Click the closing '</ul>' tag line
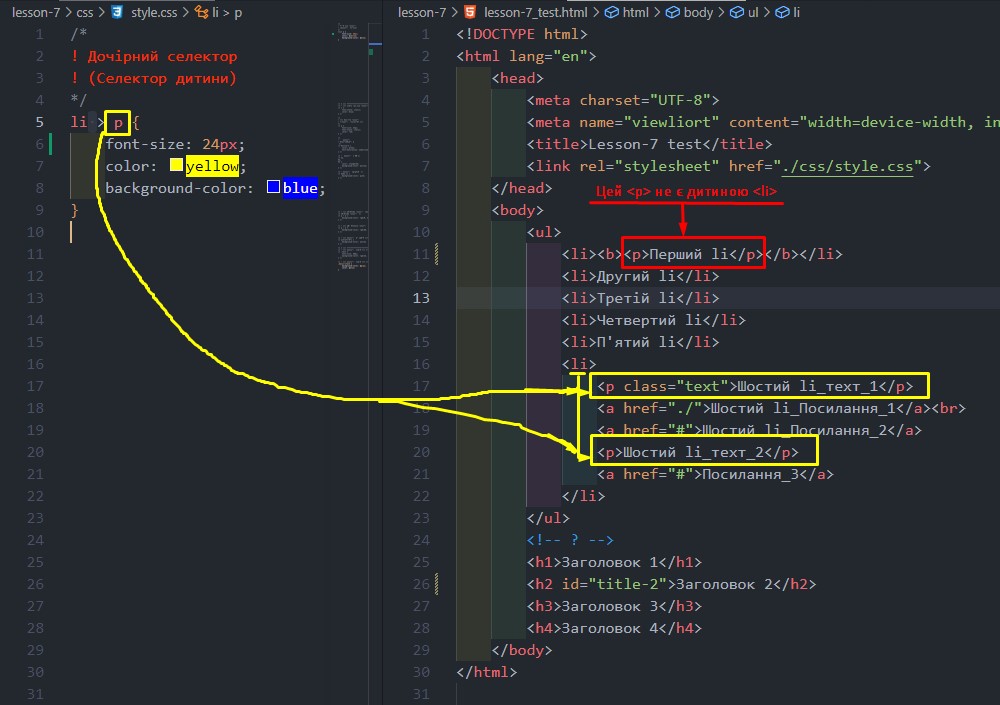Screen dimensions: 1000x705 coord(548,518)
